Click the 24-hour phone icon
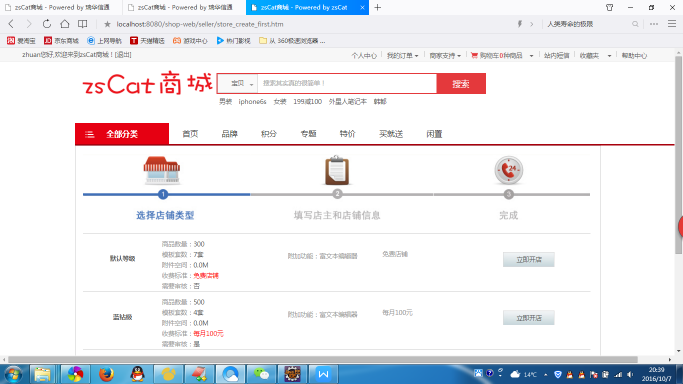 pos(508,170)
